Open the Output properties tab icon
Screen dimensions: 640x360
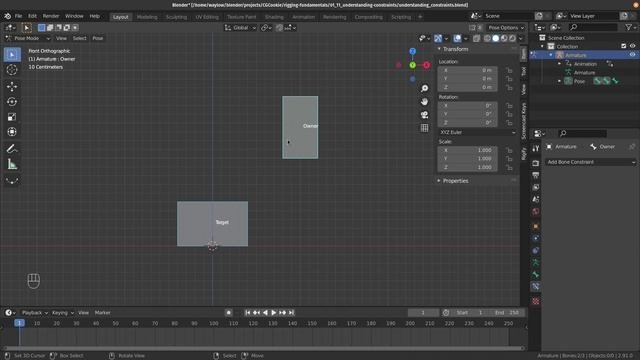(536, 176)
